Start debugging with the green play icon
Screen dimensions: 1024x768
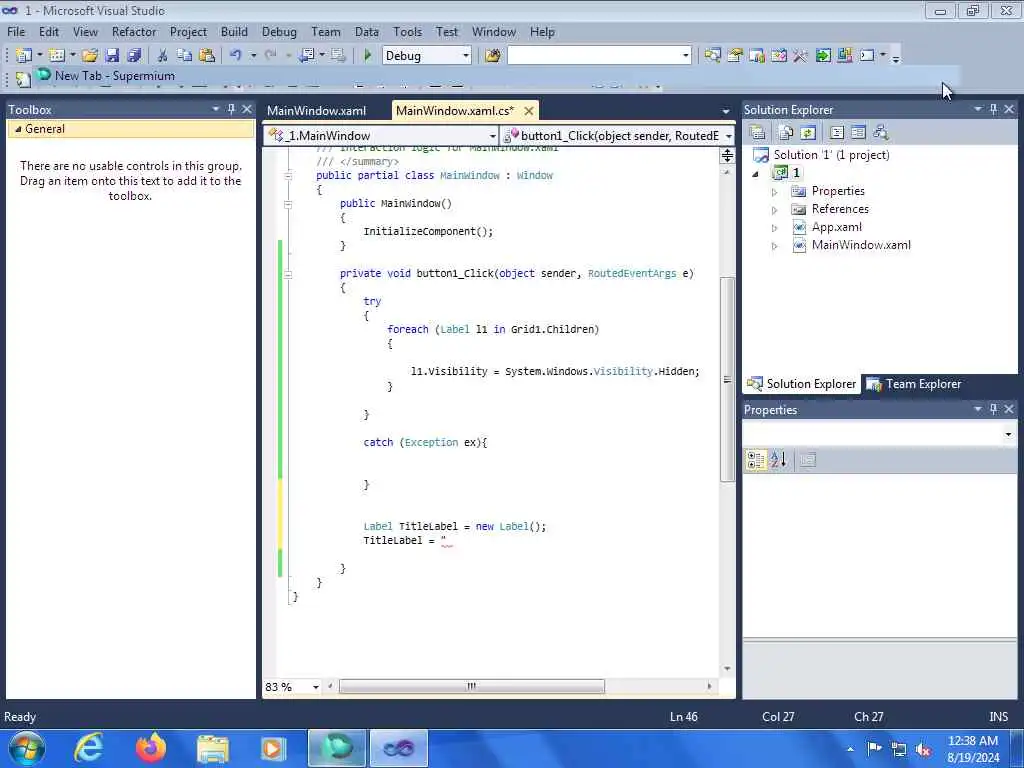[x=367, y=56]
